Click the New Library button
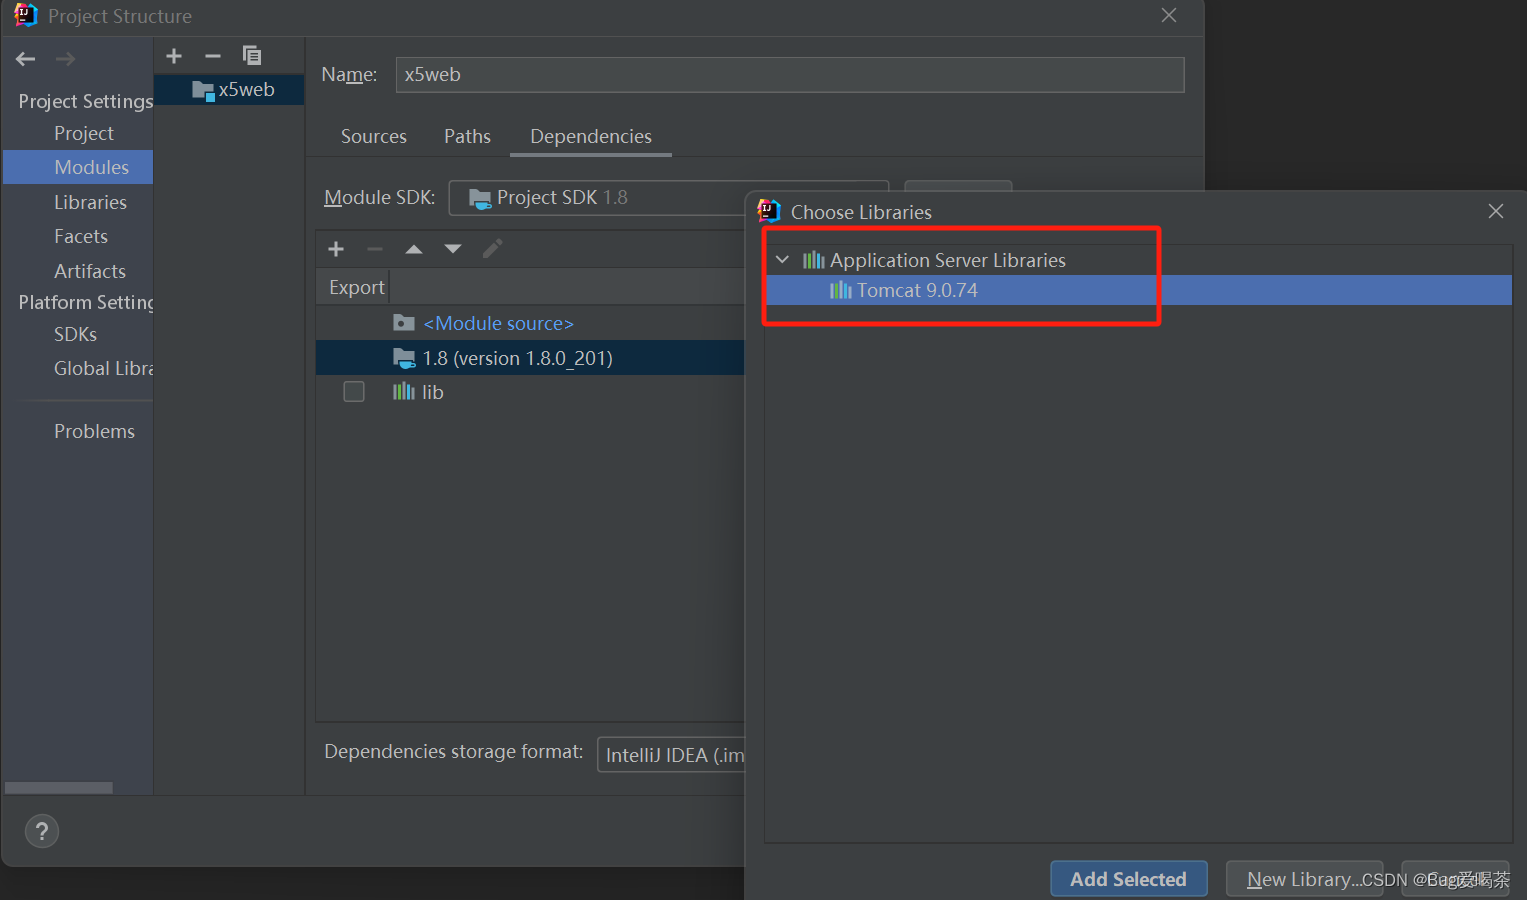Image resolution: width=1527 pixels, height=900 pixels. 1305,879
